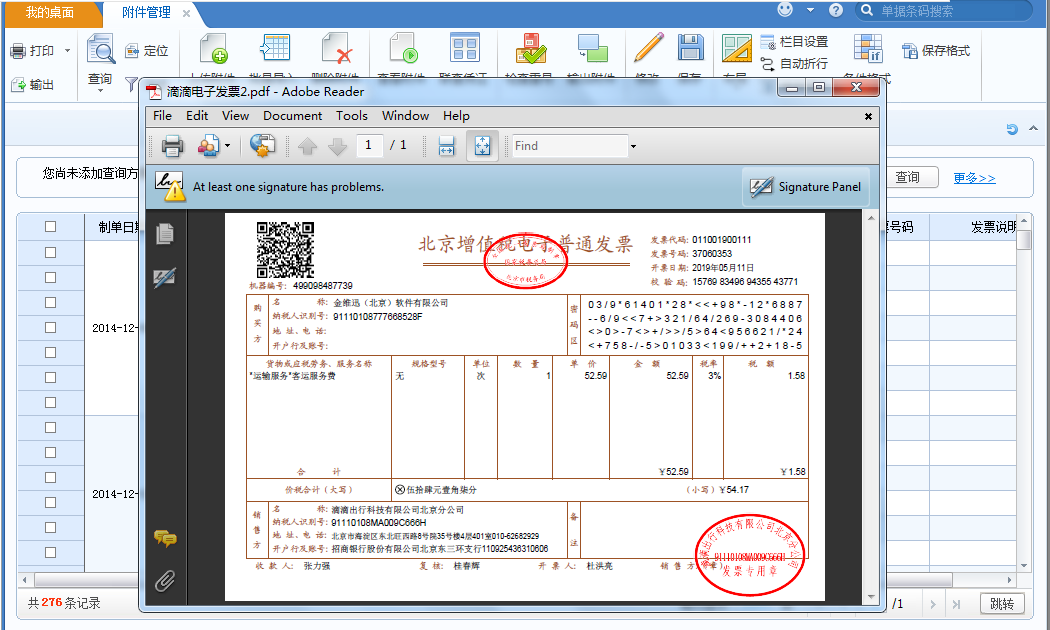Click the fit-width scrolling icon
This screenshot has height=630, width=1050.
[x=447, y=146]
